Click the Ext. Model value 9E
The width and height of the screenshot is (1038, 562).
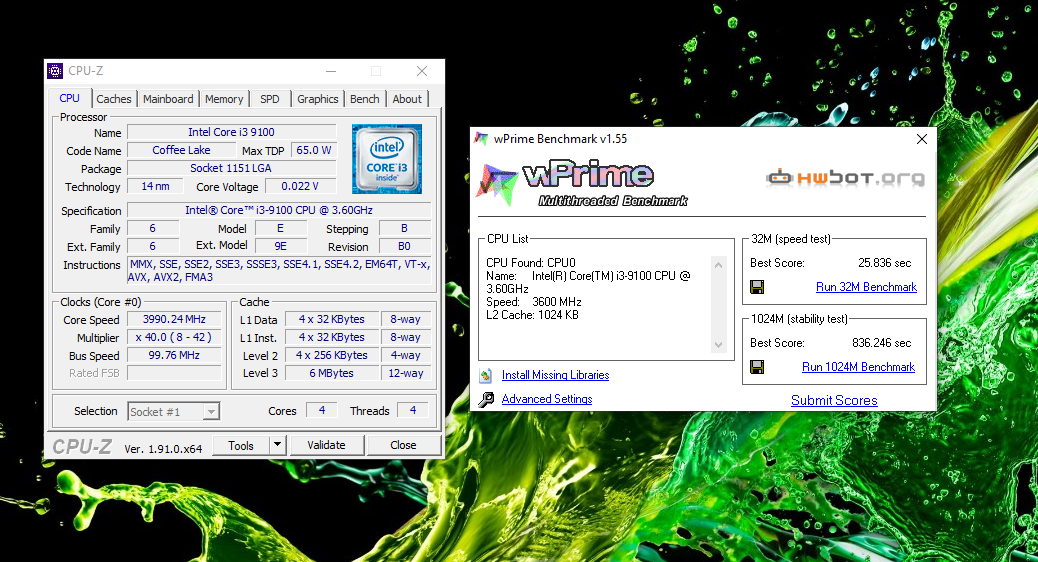point(281,246)
